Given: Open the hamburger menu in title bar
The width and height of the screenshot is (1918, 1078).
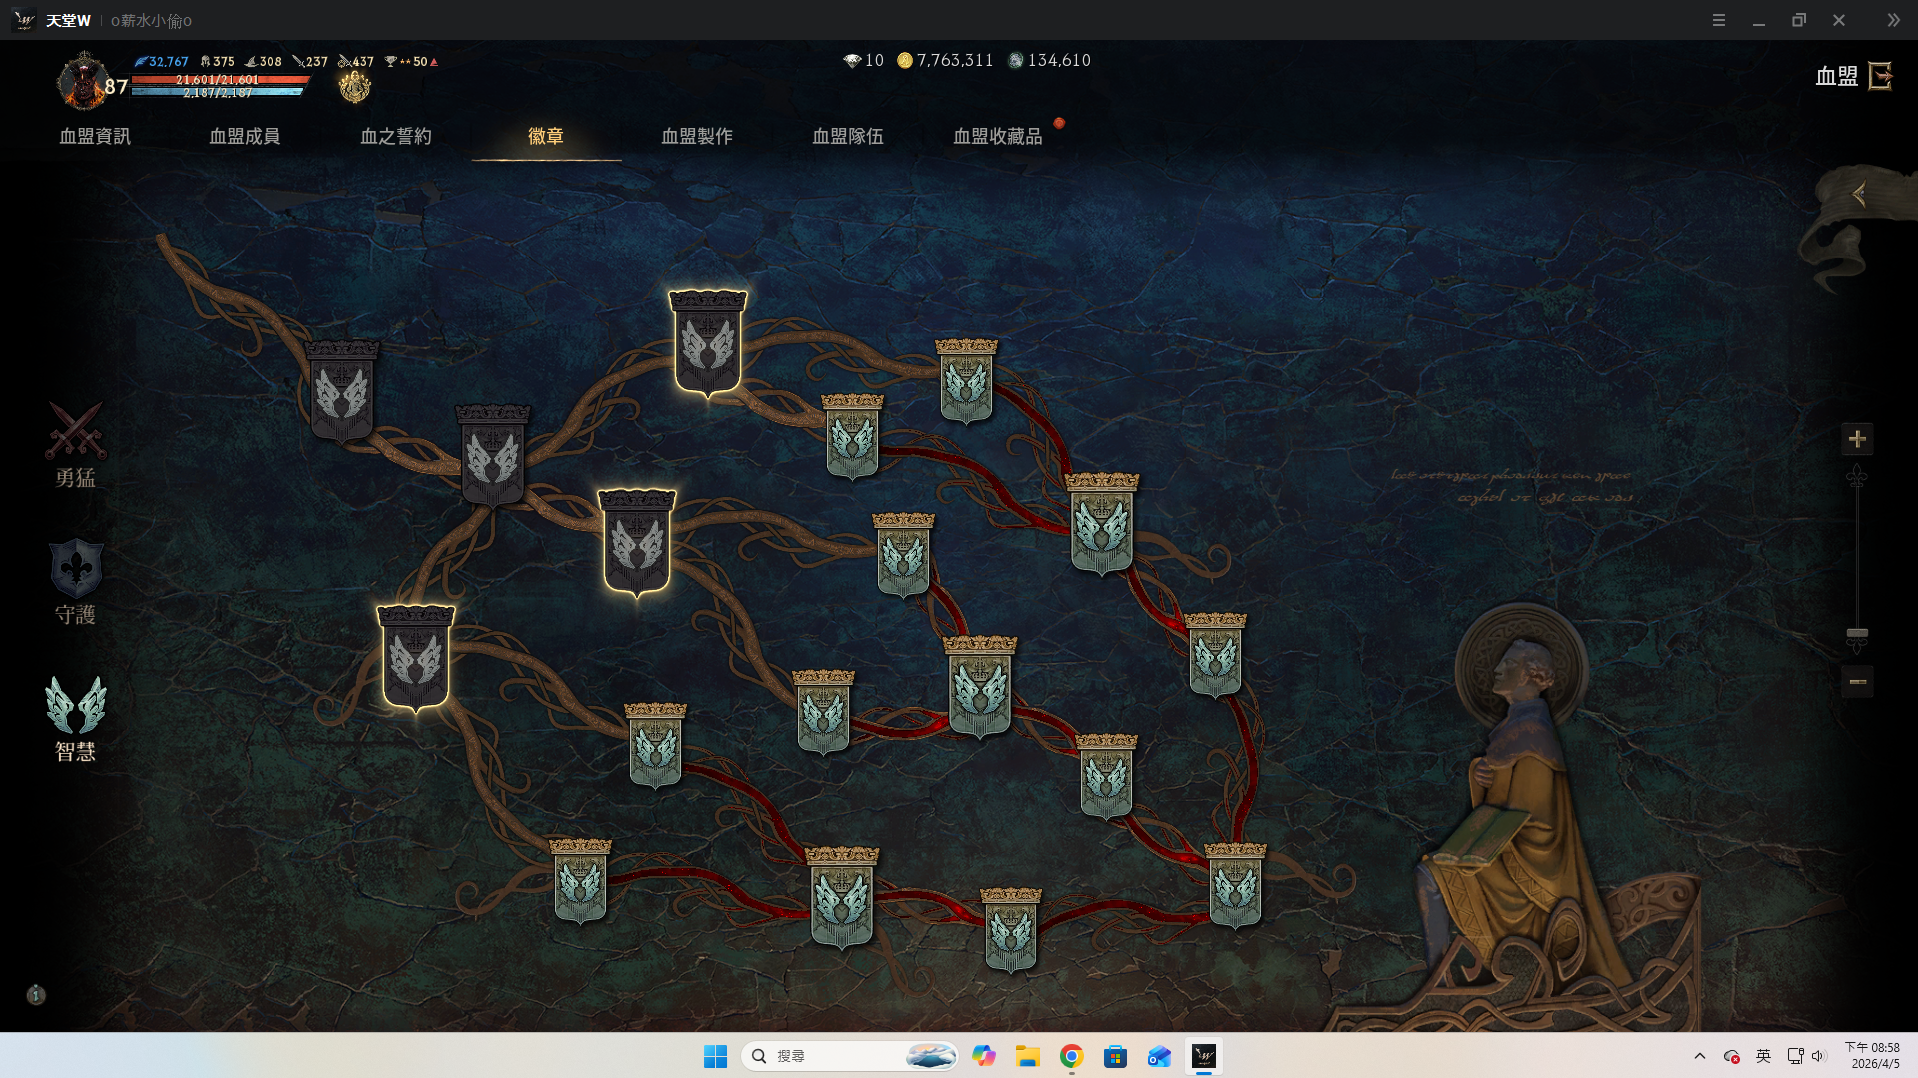Looking at the screenshot, I should click(x=1719, y=20).
